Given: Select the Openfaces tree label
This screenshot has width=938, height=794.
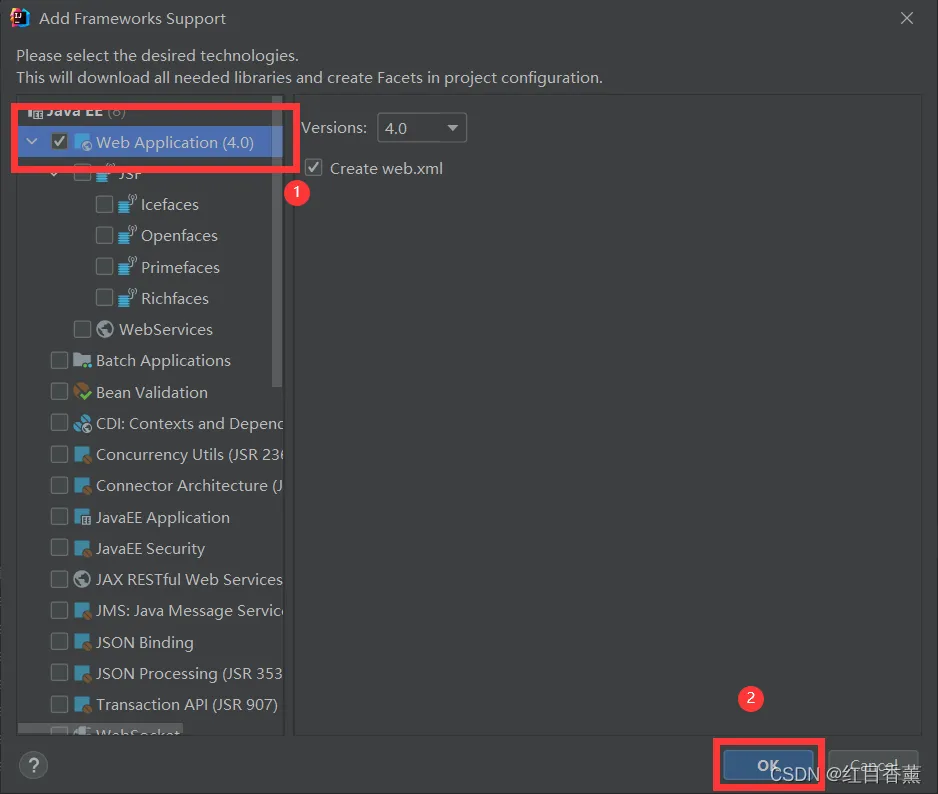Looking at the screenshot, I should click(x=179, y=236).
